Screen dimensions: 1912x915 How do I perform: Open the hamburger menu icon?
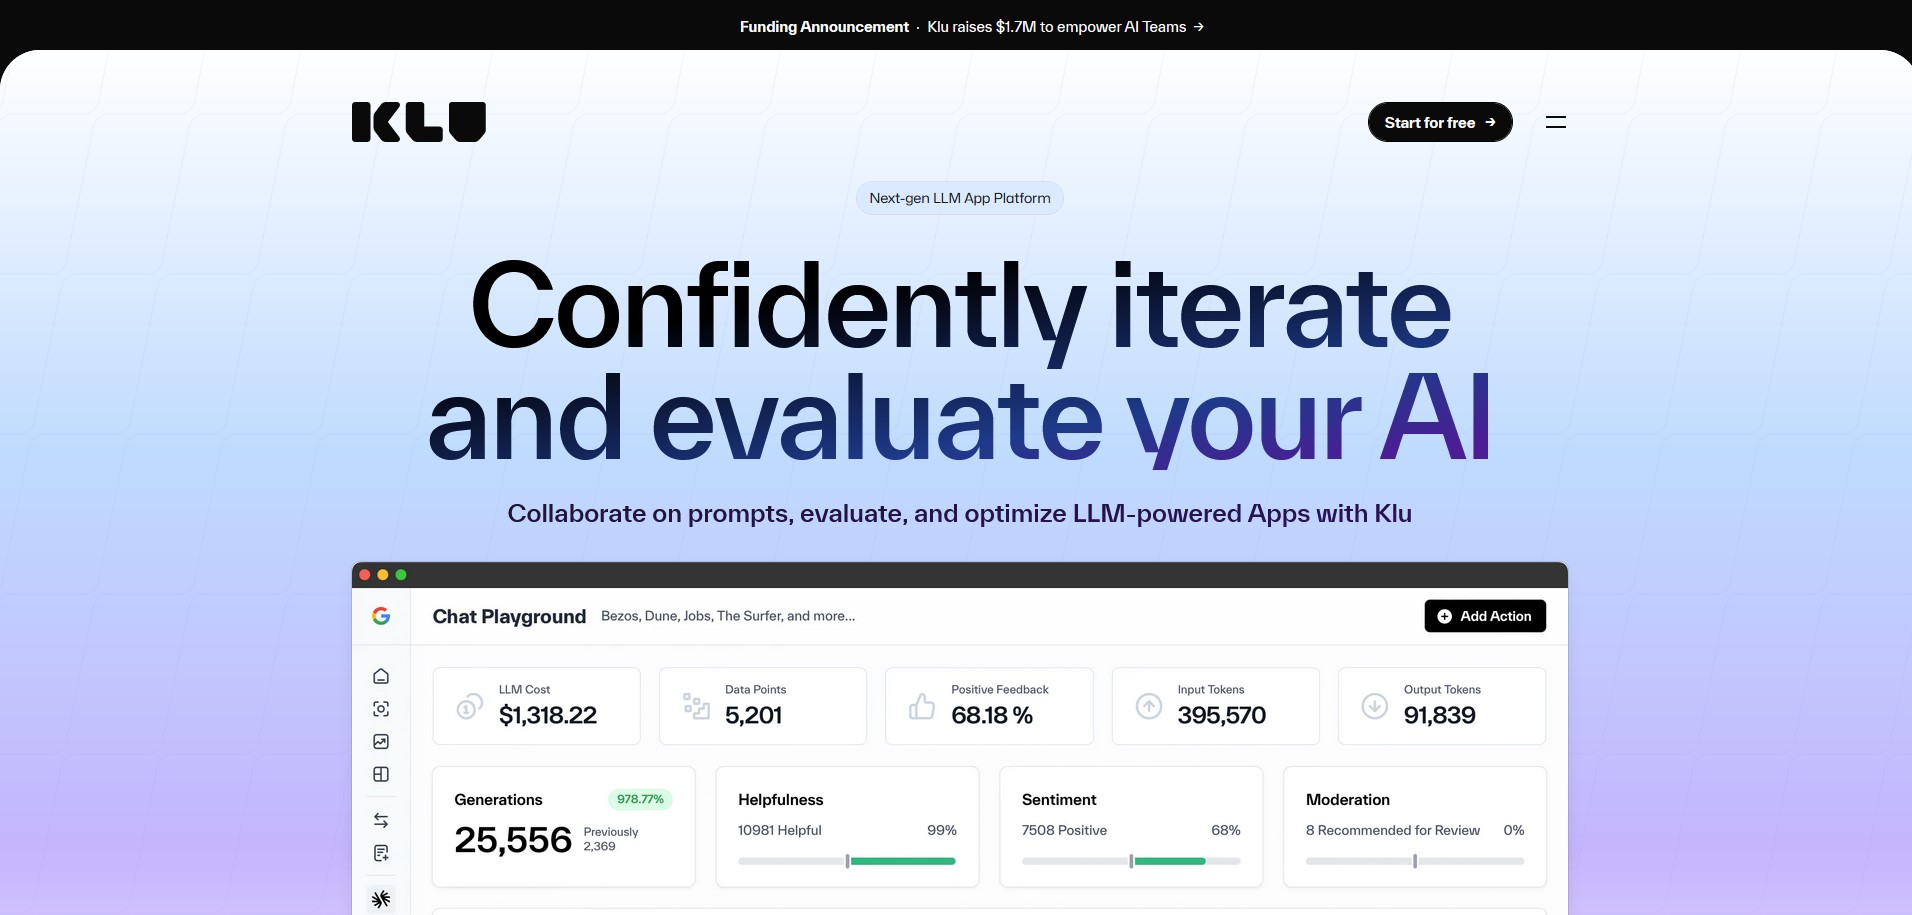pos(1556,122)
